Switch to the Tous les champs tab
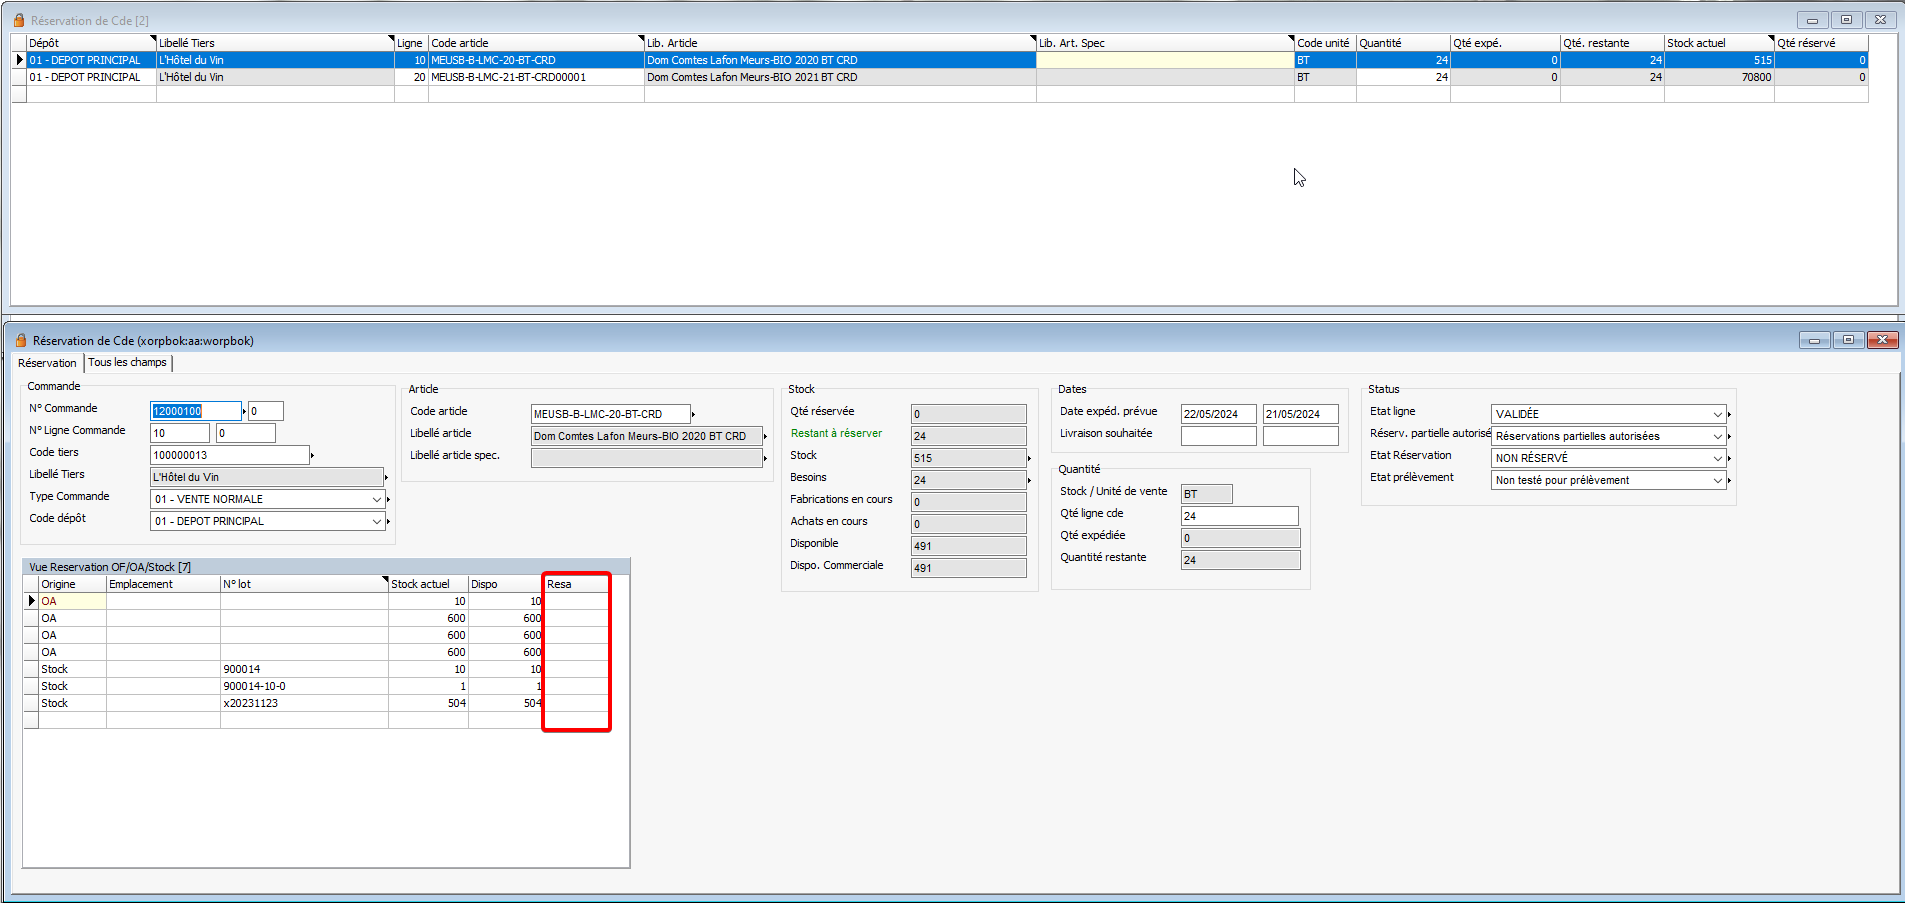The width and height of the screenshot is (1905, 903). tap(128, 363)
